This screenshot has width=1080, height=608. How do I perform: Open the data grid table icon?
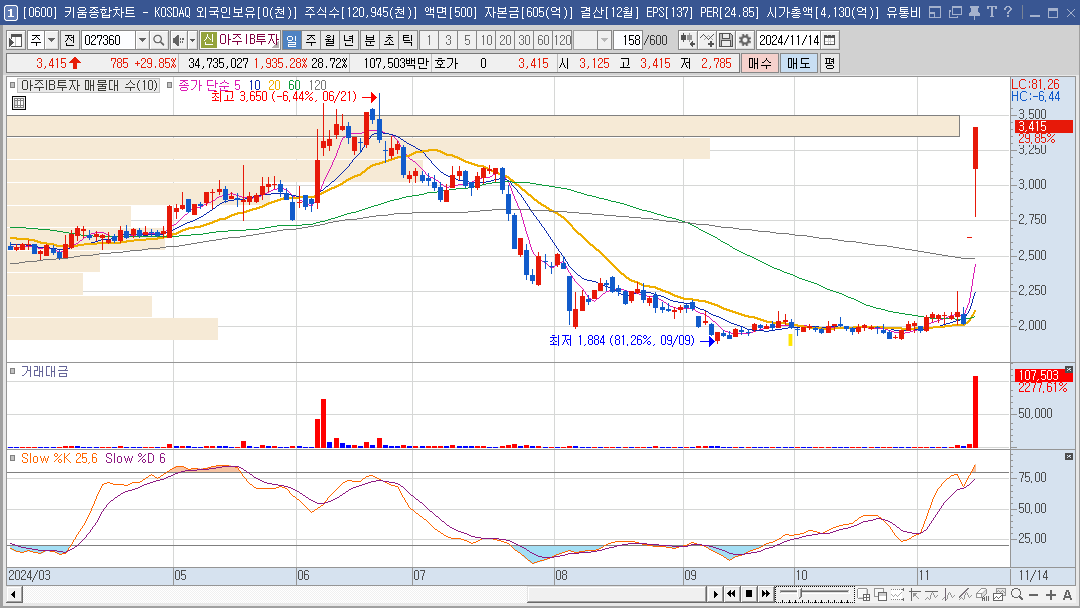(x=19, y=103)
